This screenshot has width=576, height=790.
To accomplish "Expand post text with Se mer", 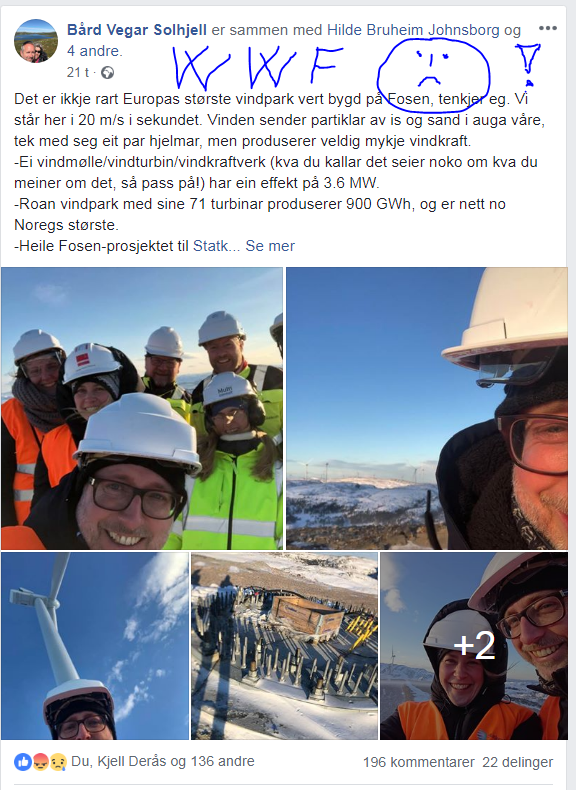I will tap(270, 246).
